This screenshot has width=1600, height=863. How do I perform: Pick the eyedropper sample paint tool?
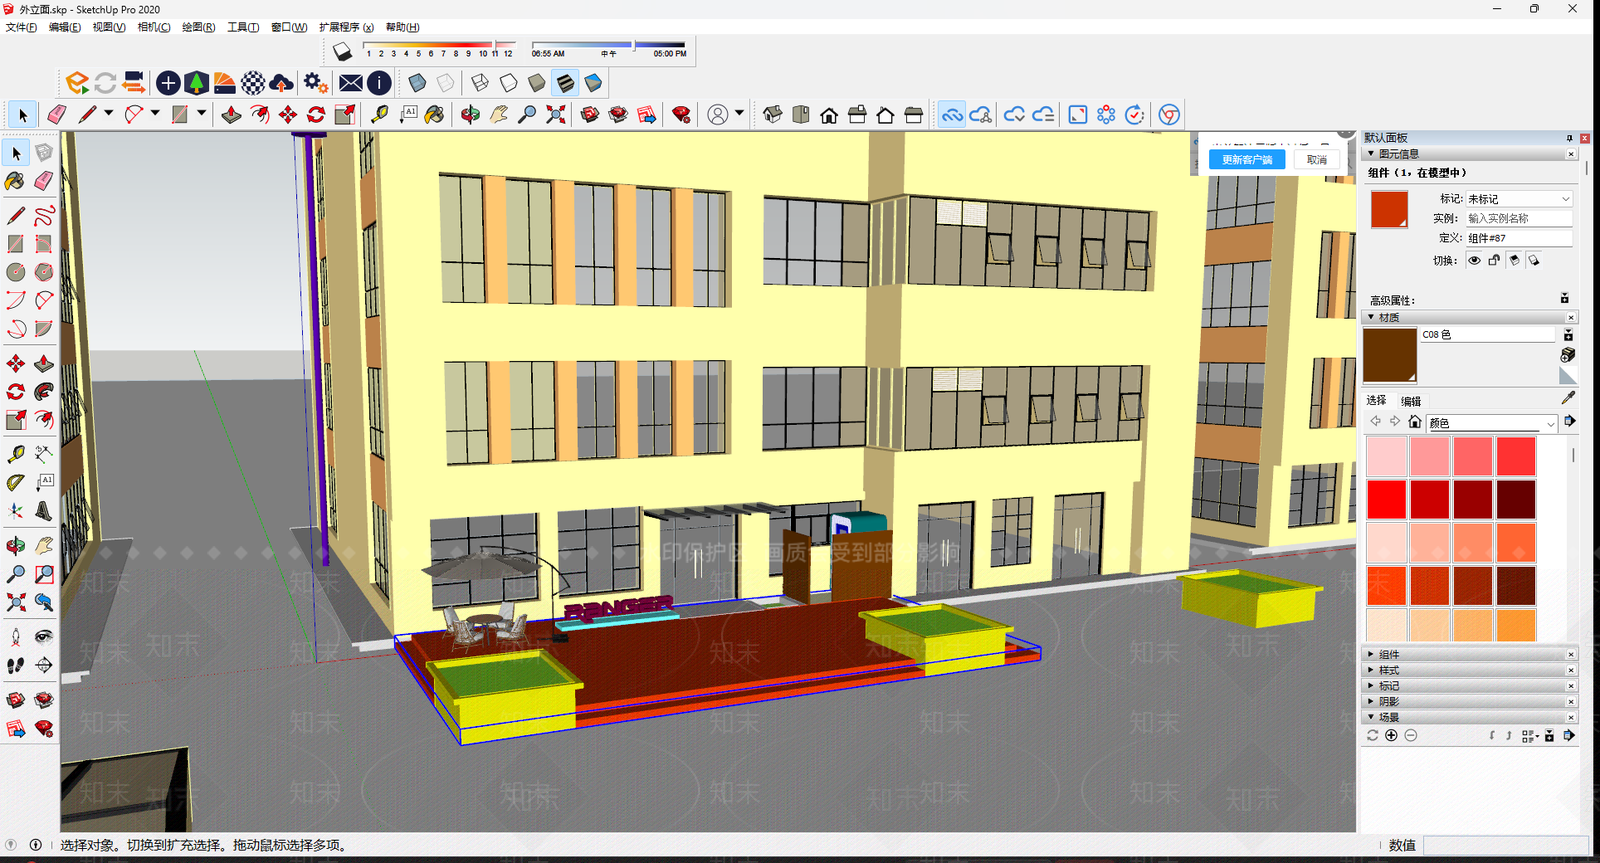pos(1568,398)
